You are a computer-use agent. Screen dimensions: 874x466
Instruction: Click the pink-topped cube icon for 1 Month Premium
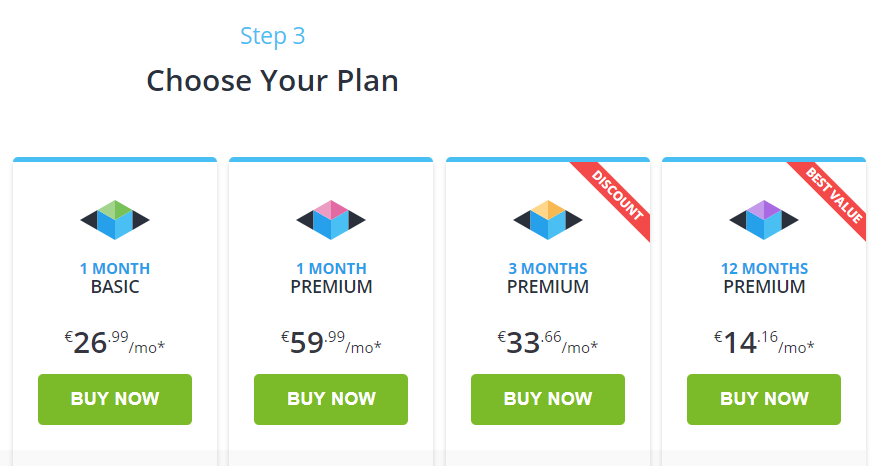[331, 221]
